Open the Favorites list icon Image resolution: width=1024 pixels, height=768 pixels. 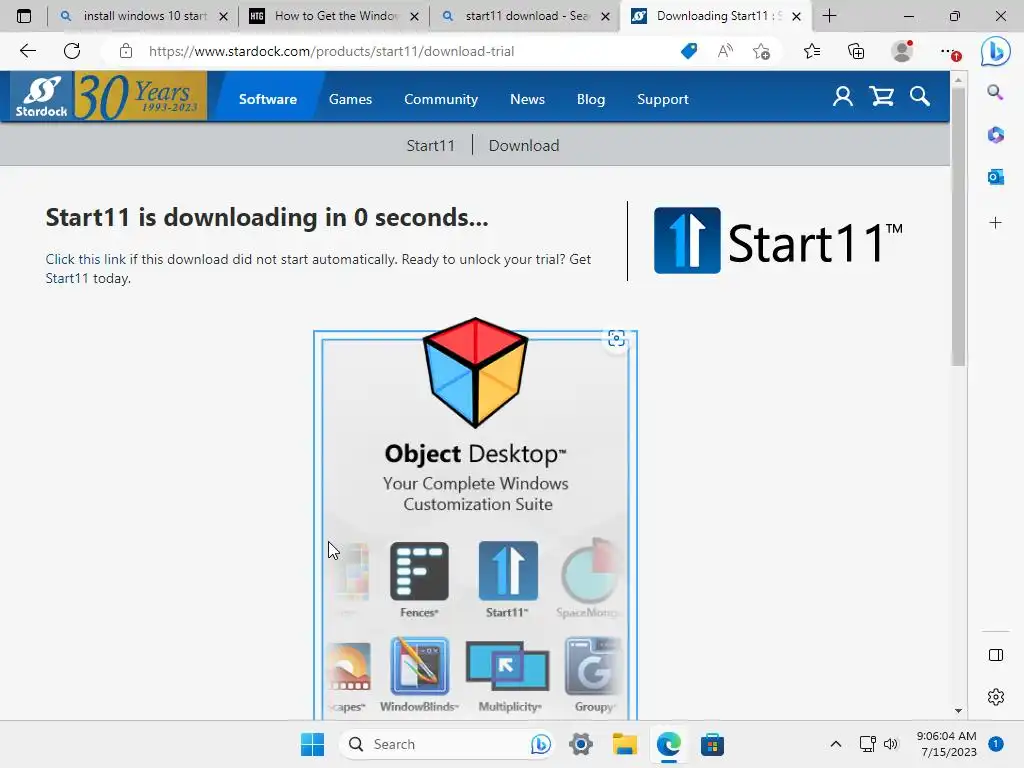tap(812, 51)
